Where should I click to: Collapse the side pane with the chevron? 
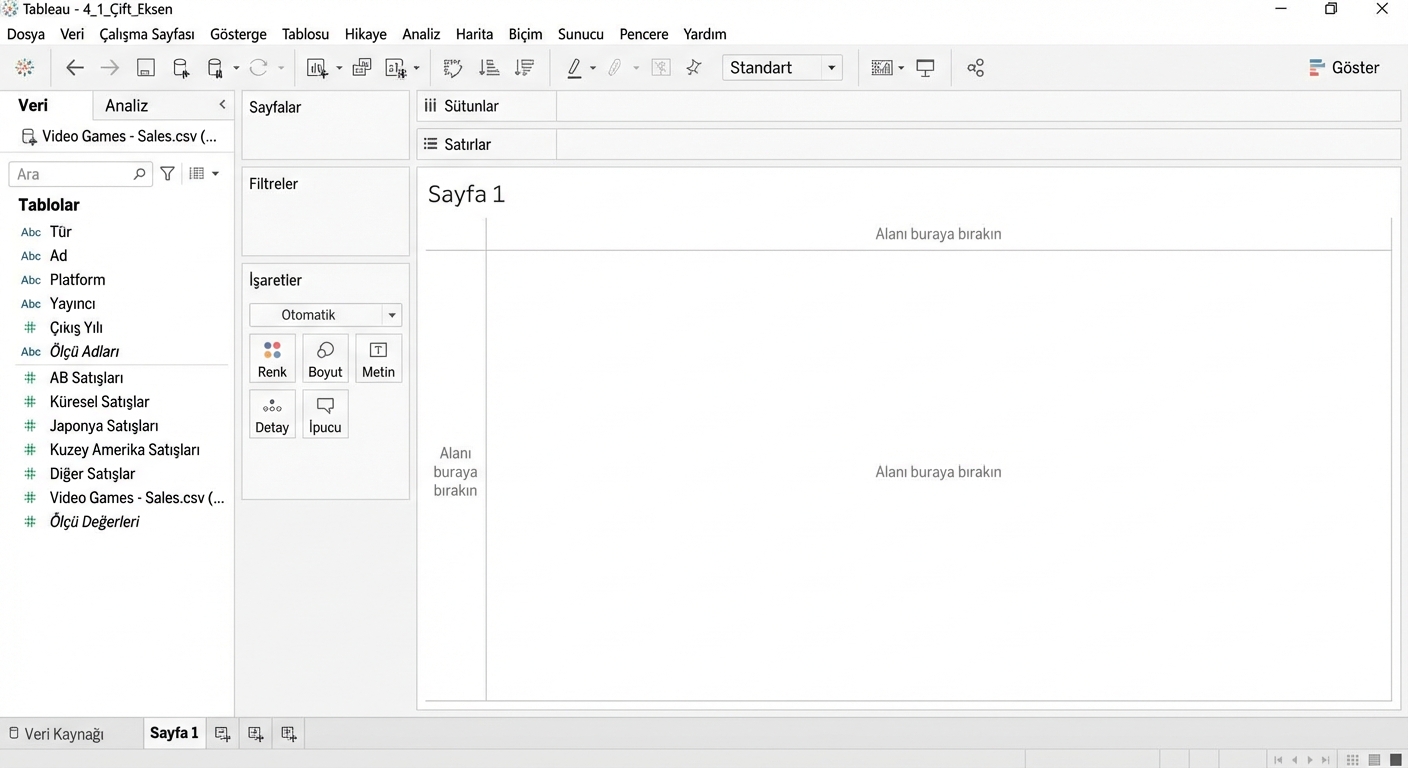pos(222,105)
